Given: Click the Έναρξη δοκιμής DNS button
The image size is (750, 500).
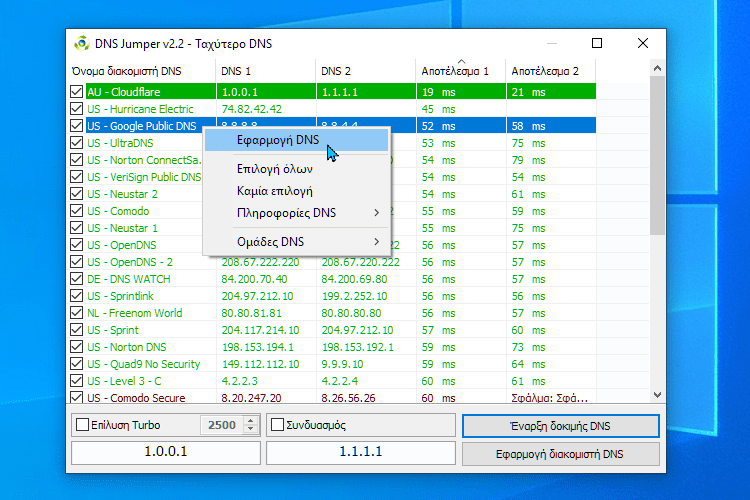Looking at the screenshot, I should pos(561,426).
